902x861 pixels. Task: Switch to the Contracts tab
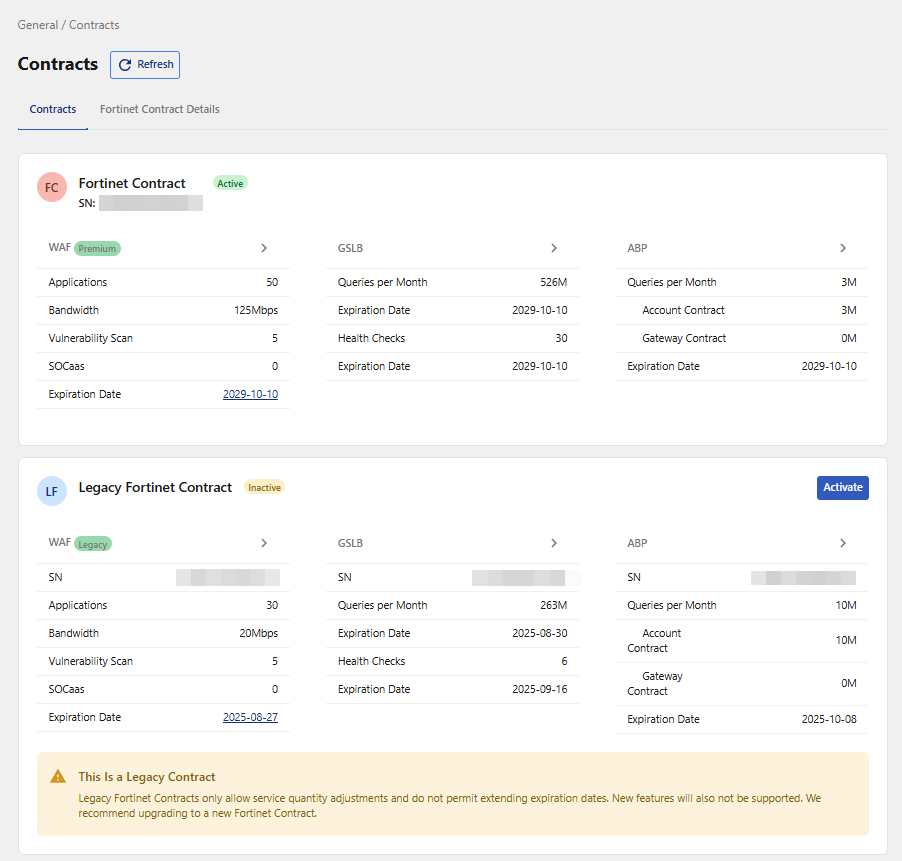pyautogui.click(x=53, y=110)
